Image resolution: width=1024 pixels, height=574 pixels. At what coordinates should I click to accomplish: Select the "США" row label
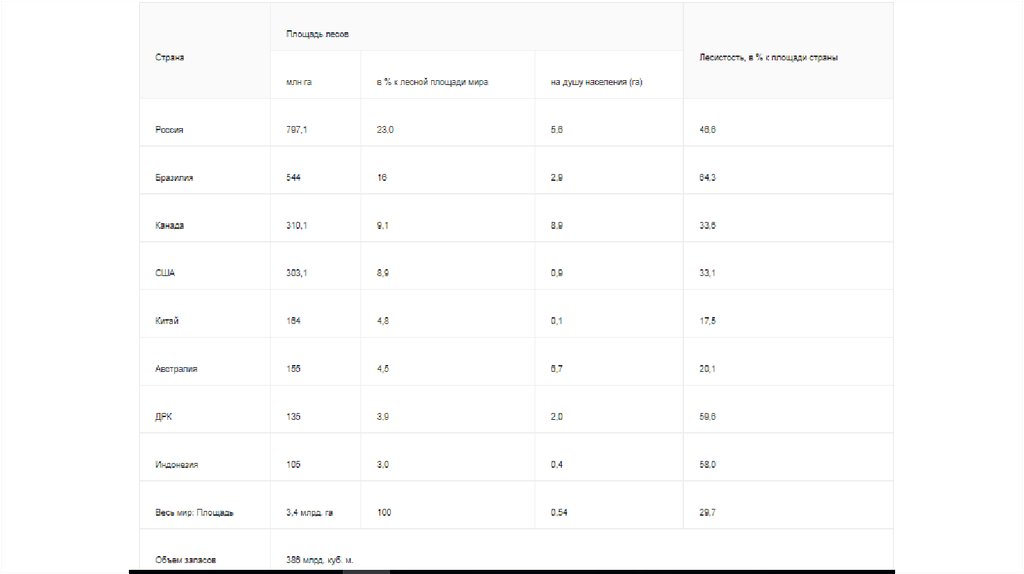tap(165, 273)
